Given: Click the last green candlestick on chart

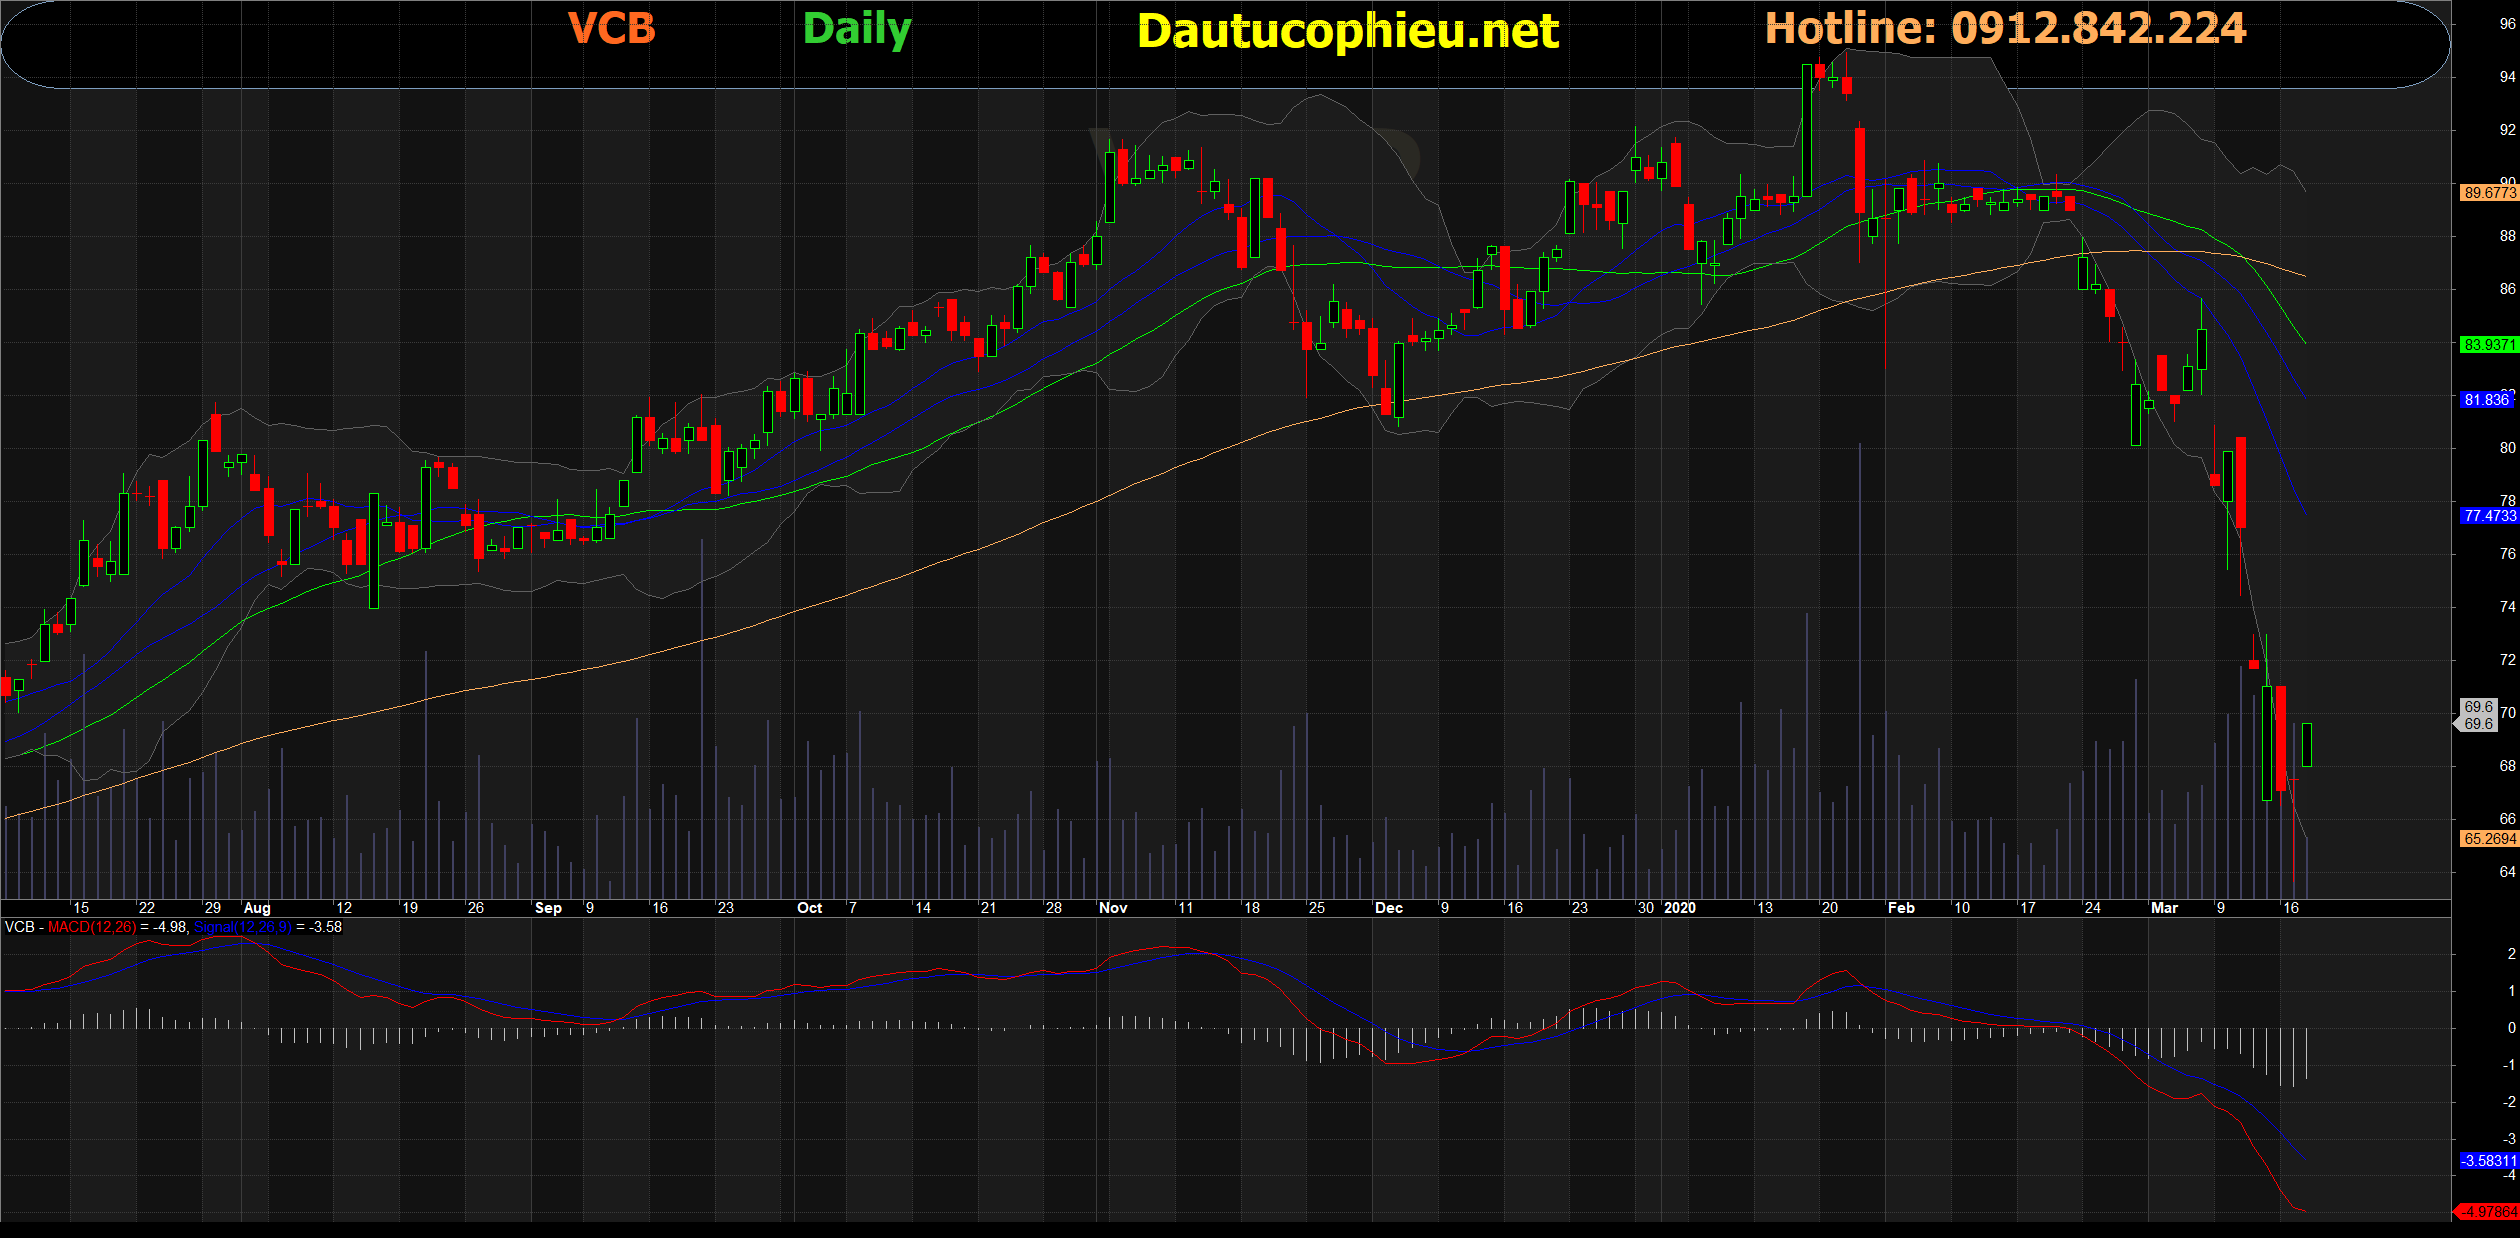Looking at the screenshot, I should [2307, 745].
